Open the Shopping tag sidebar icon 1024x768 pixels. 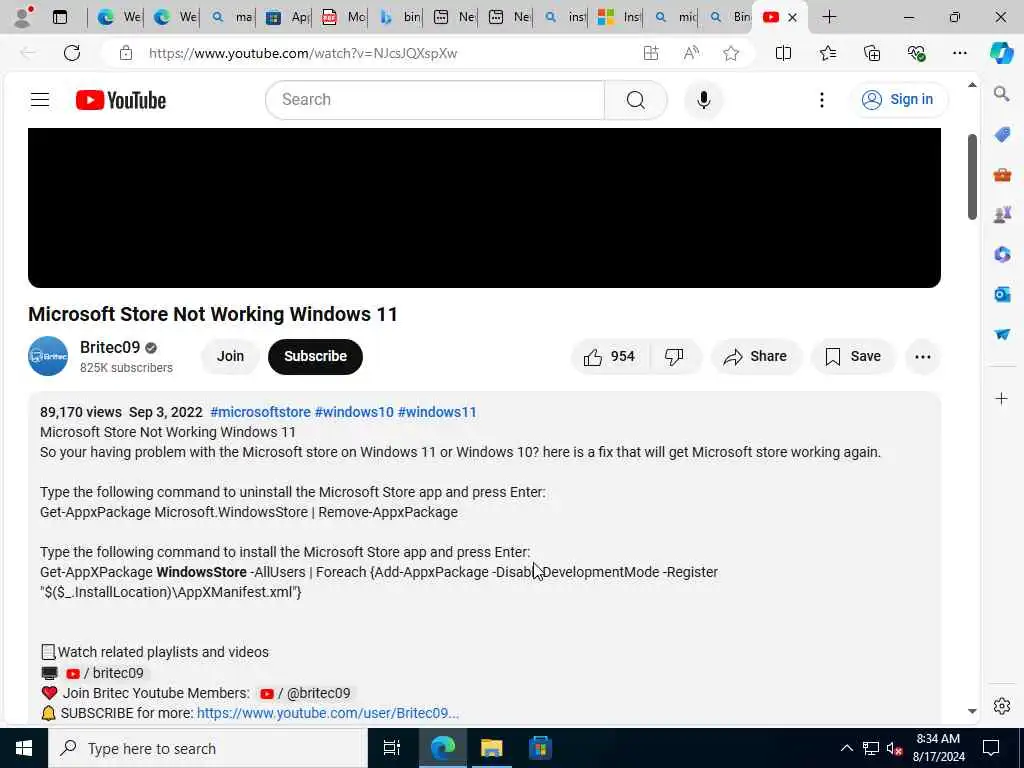(x=1002, y=135)
